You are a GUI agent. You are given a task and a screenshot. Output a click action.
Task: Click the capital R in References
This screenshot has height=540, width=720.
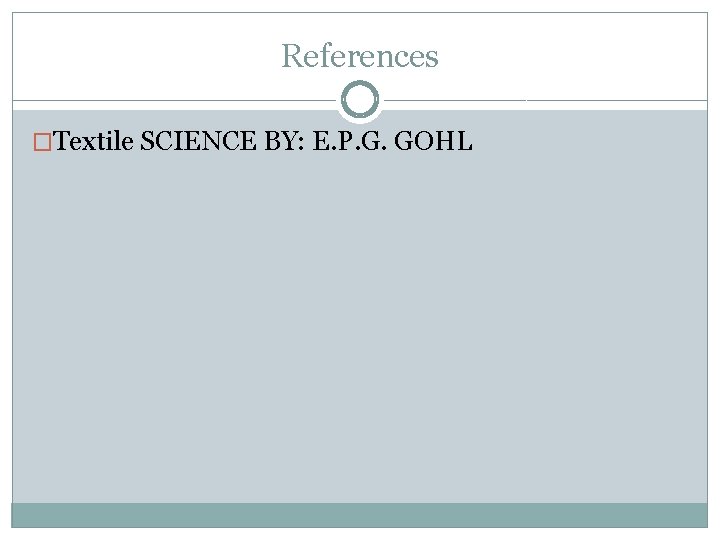[292, 56]
